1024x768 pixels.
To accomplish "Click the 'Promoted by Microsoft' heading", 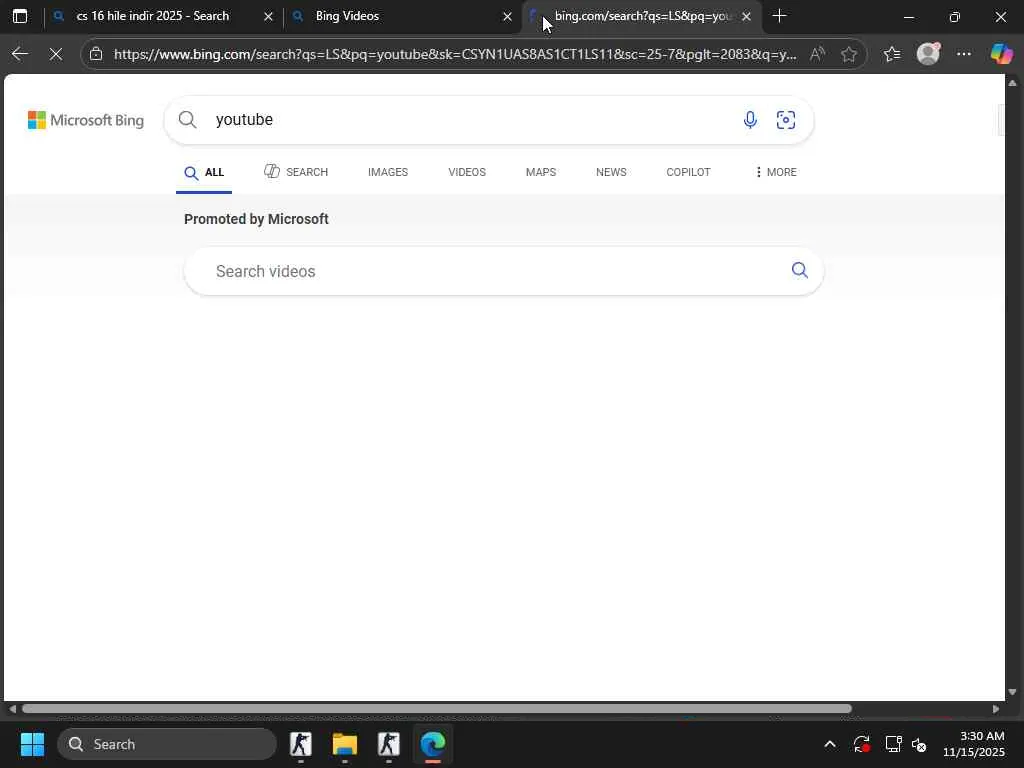I will coord(256,219).
